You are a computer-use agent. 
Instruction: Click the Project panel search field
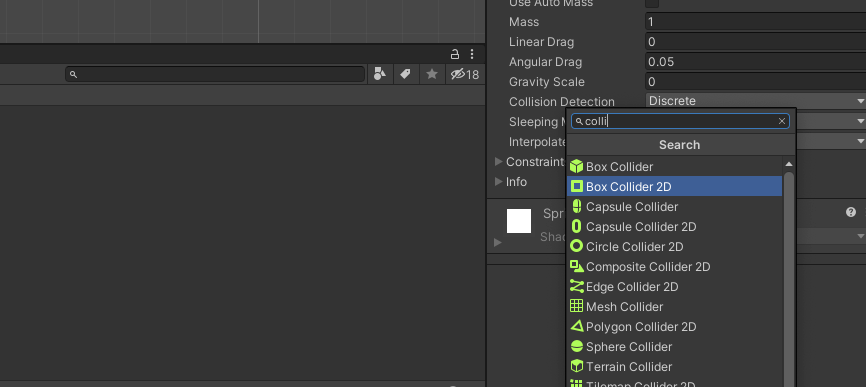click(x=215, y=74)
